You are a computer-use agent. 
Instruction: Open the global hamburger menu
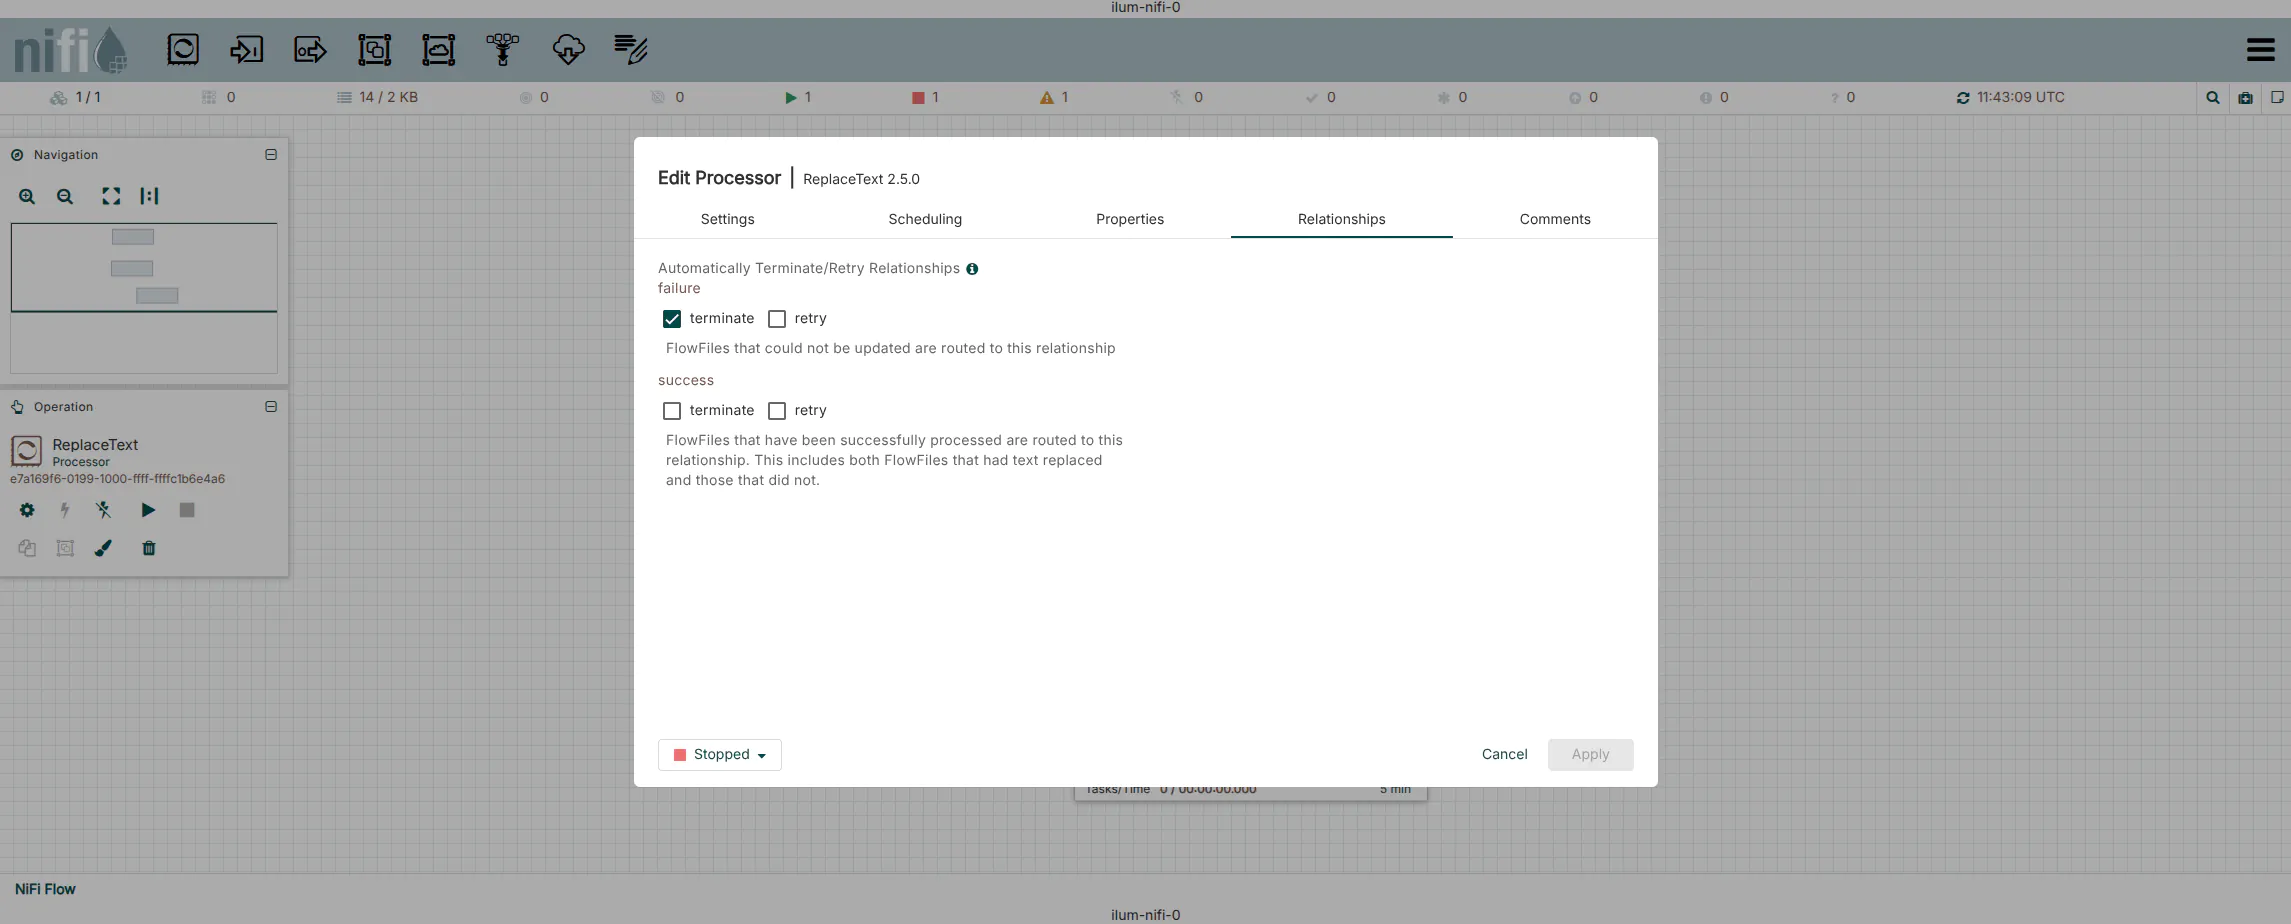[x=2260, y=49]
